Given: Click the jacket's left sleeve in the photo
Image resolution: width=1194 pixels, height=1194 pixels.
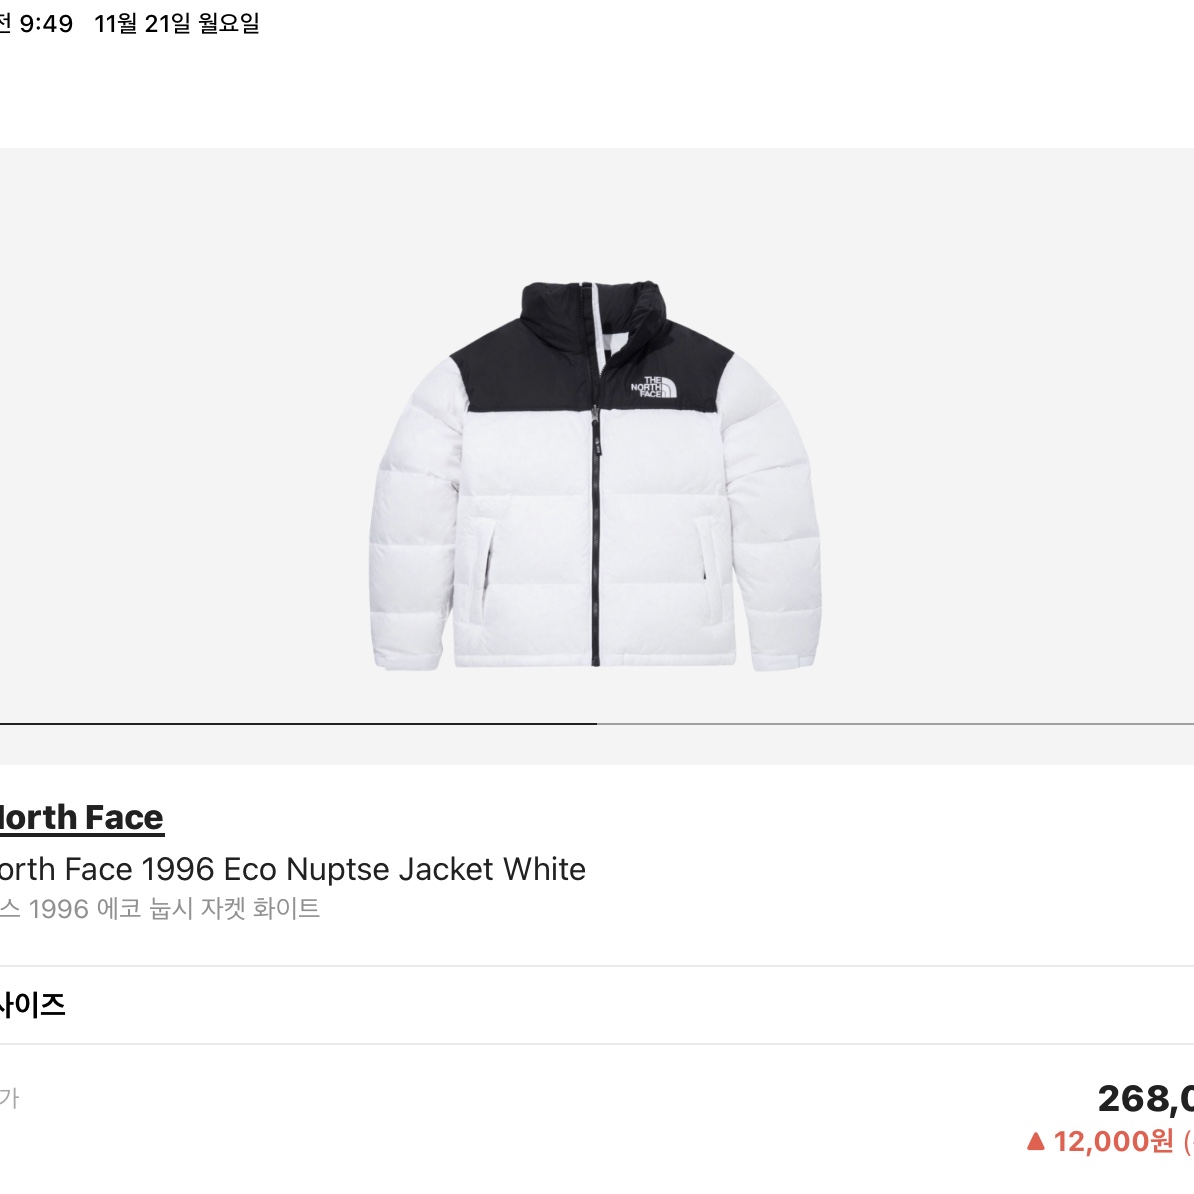Looking at the screenshot, I should tap(415, 533).
